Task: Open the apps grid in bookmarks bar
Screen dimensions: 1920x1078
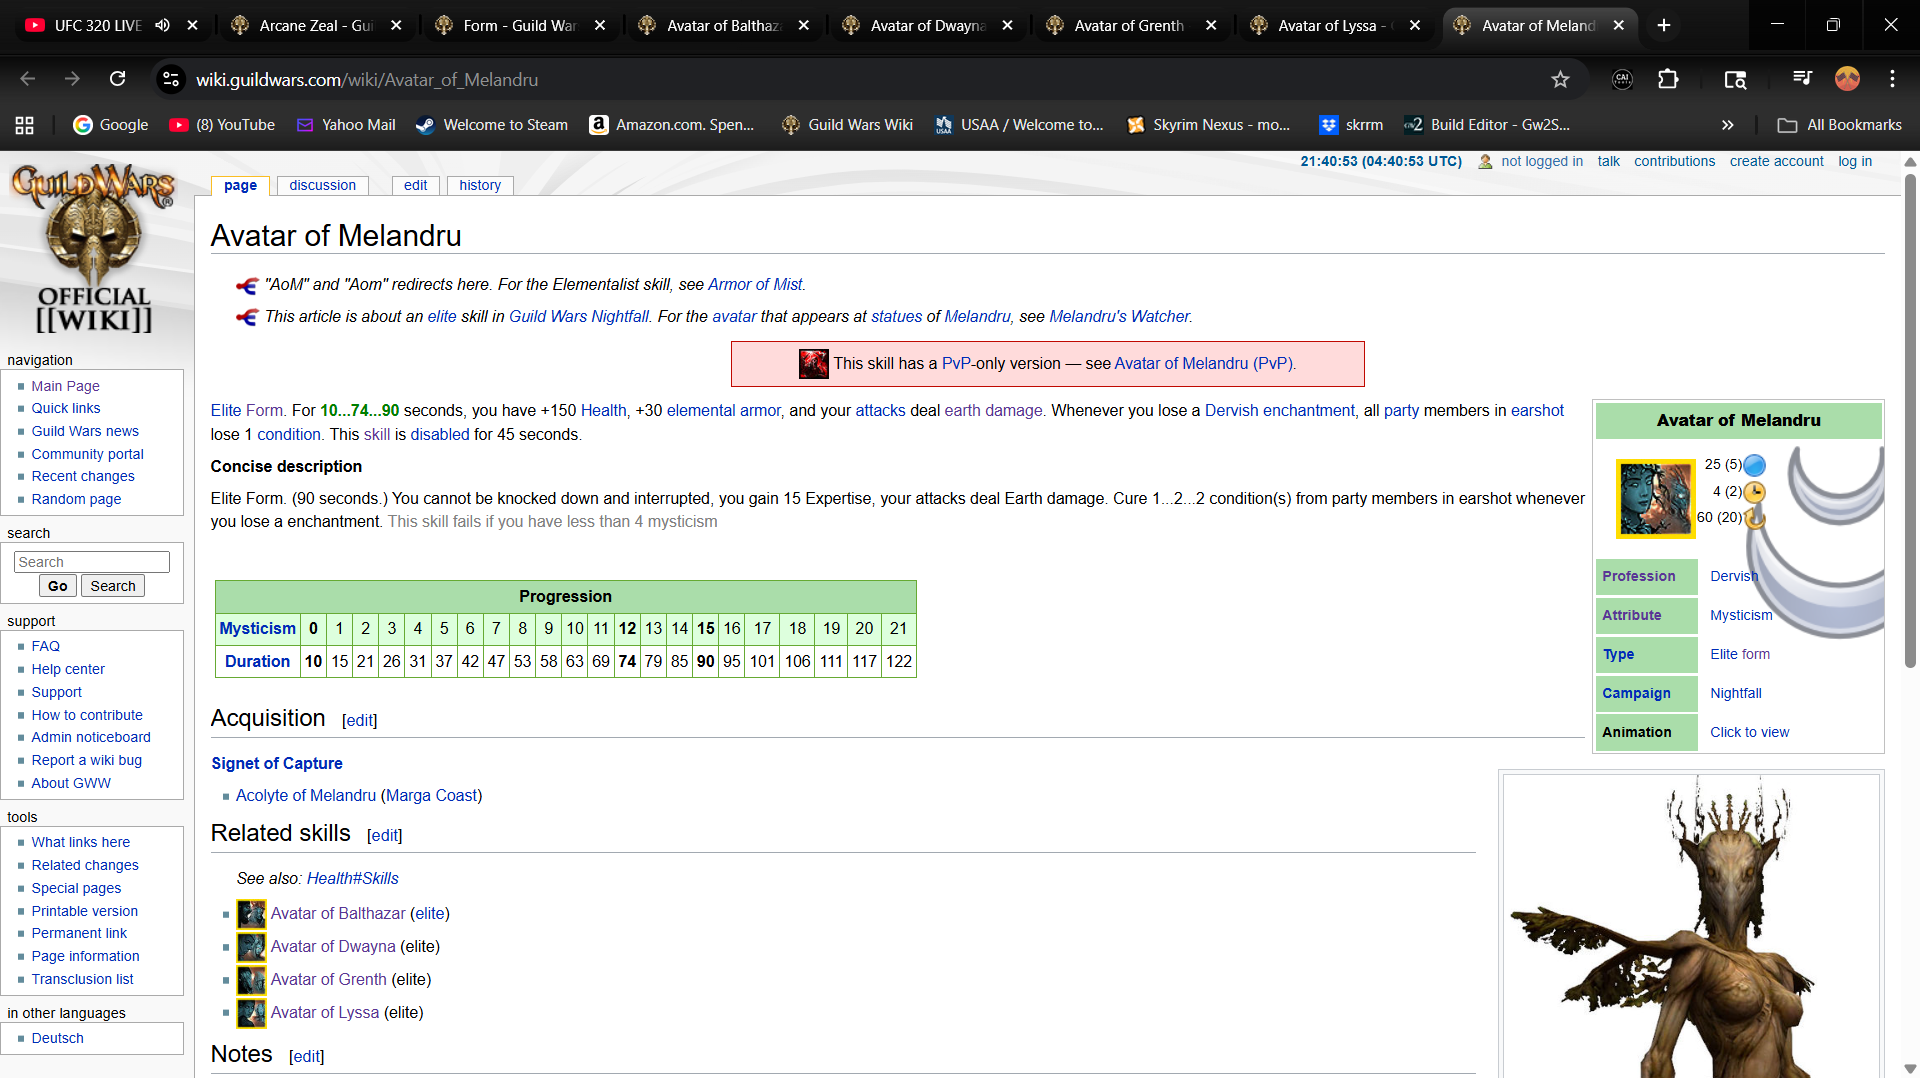Action: [x=25, y=125]
